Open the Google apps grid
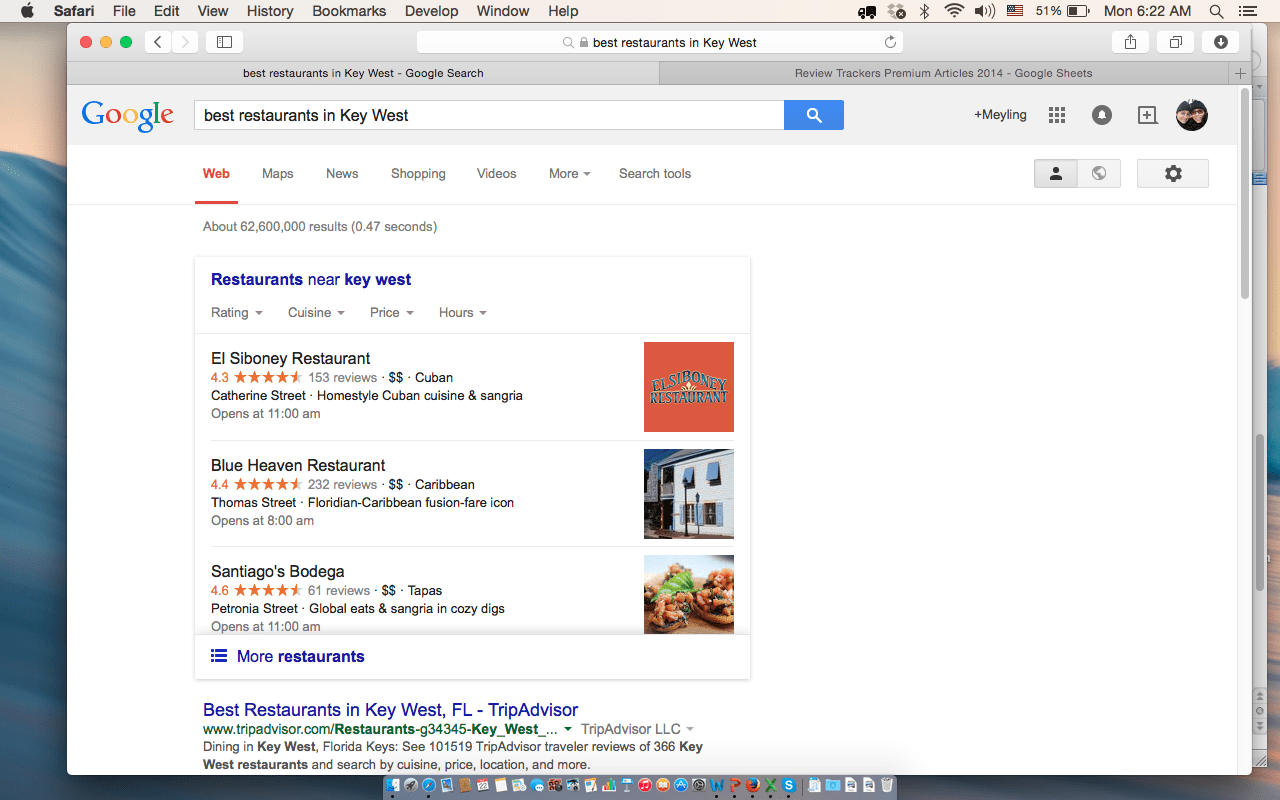Image resolution: width=1280 pixels, height=800 pixels. click(x=1057, y=115)
